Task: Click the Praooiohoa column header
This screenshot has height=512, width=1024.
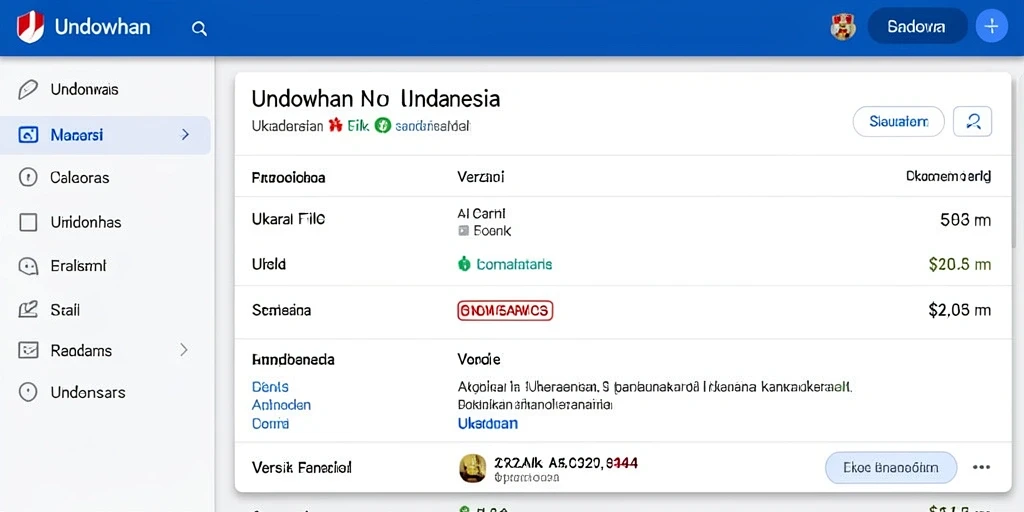Action: coord(289,177)
